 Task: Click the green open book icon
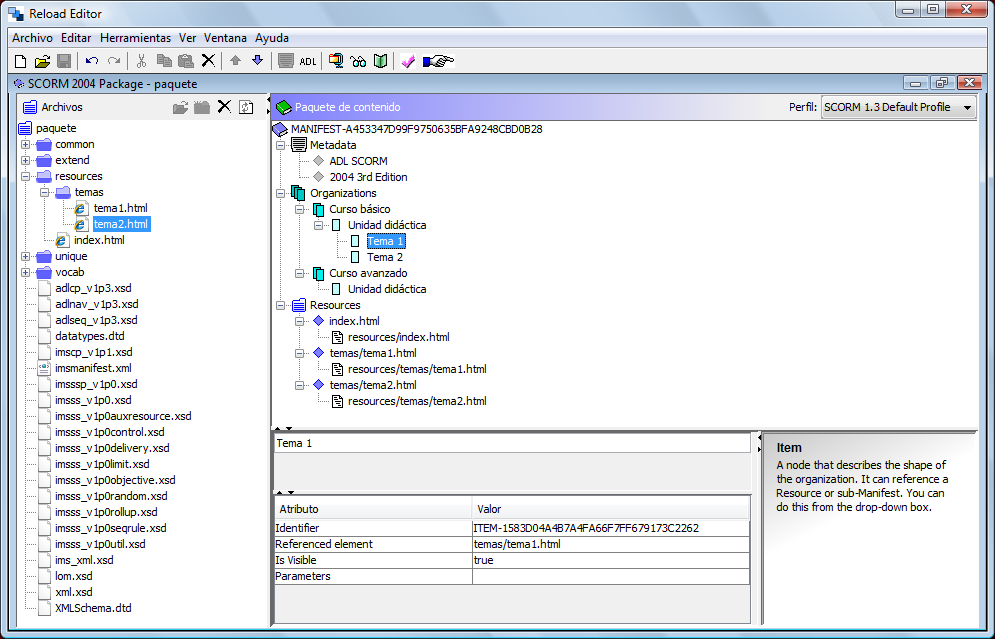coord(380,61)
